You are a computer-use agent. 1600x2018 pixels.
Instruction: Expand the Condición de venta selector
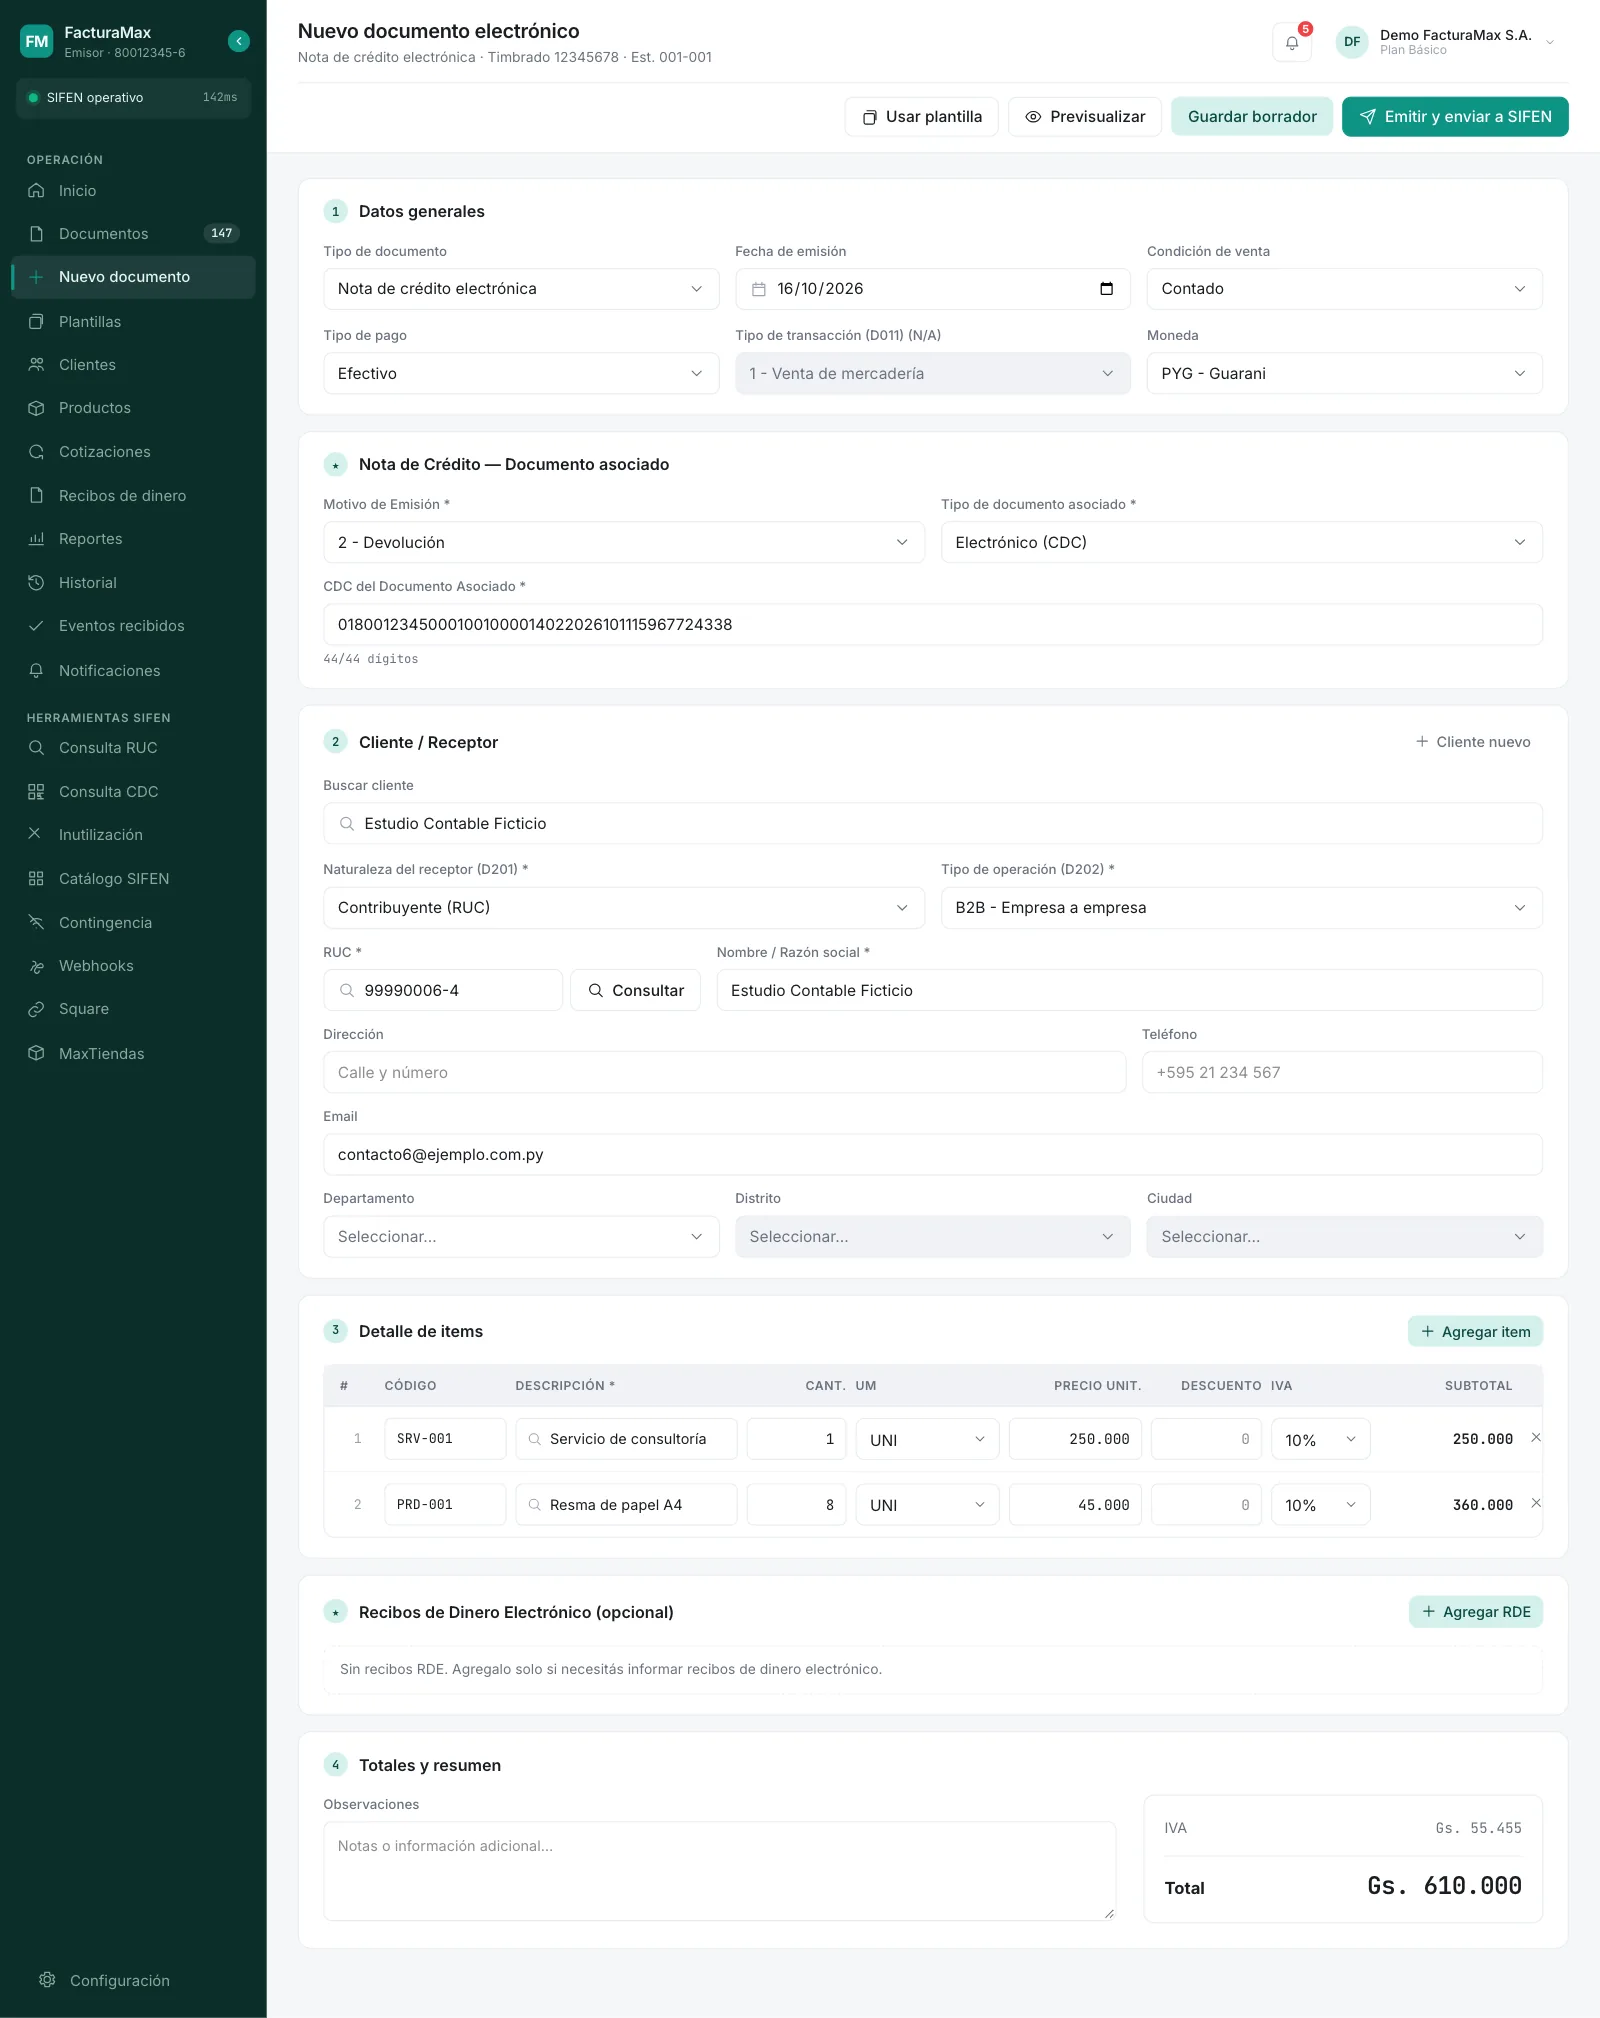point(1344,289)
